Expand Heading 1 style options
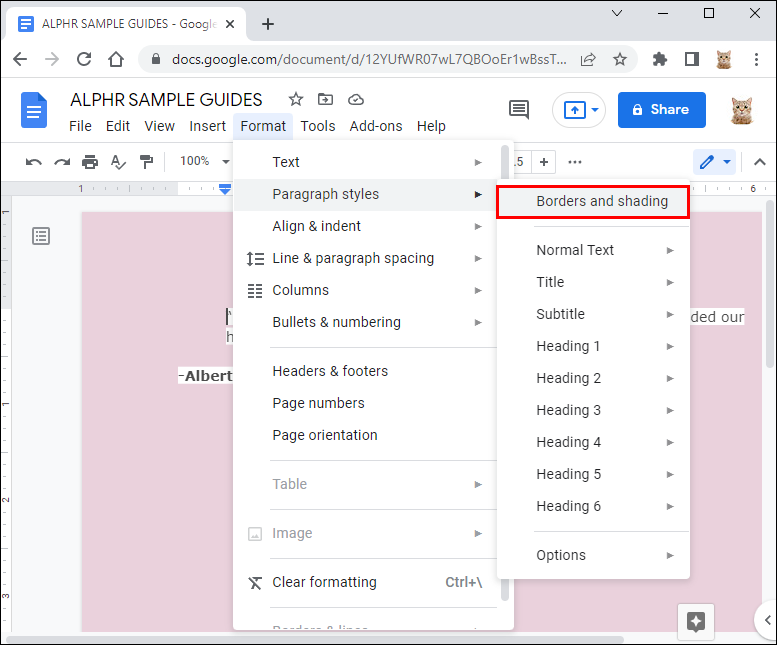Viewport: 777px width, 645px height. click(593, 346)
